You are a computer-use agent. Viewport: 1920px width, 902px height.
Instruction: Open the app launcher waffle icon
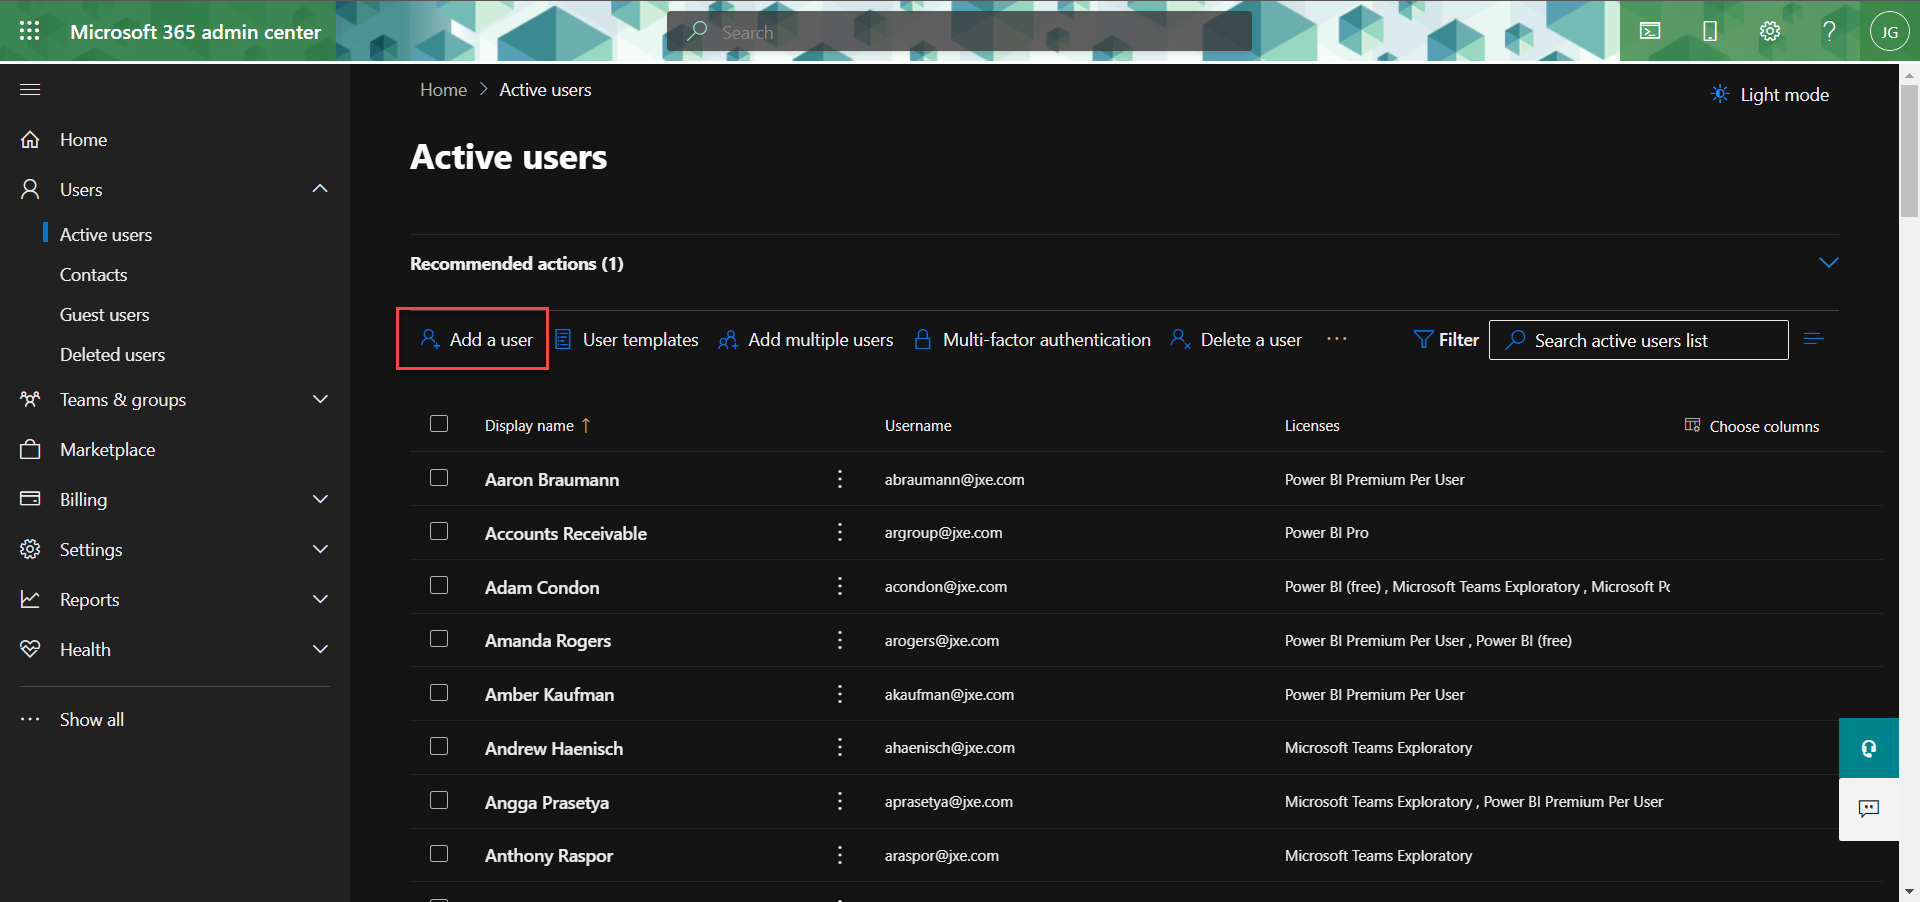30,31
